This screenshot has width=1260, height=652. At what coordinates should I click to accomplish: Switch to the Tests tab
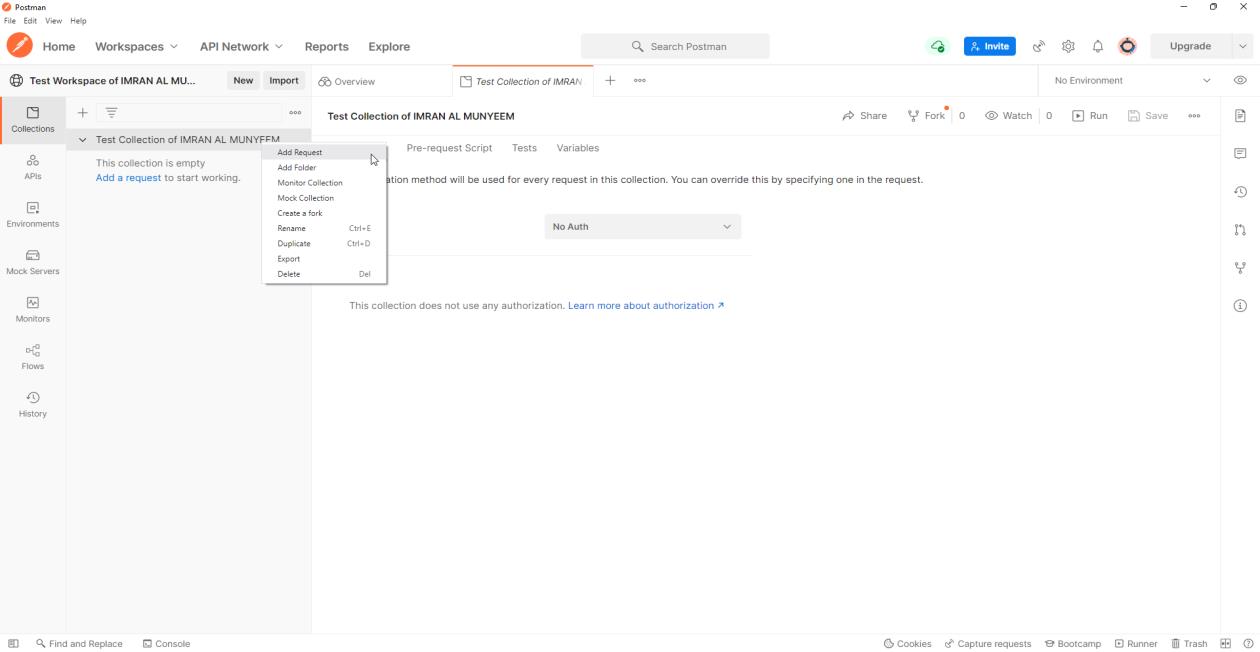[524, 148]
